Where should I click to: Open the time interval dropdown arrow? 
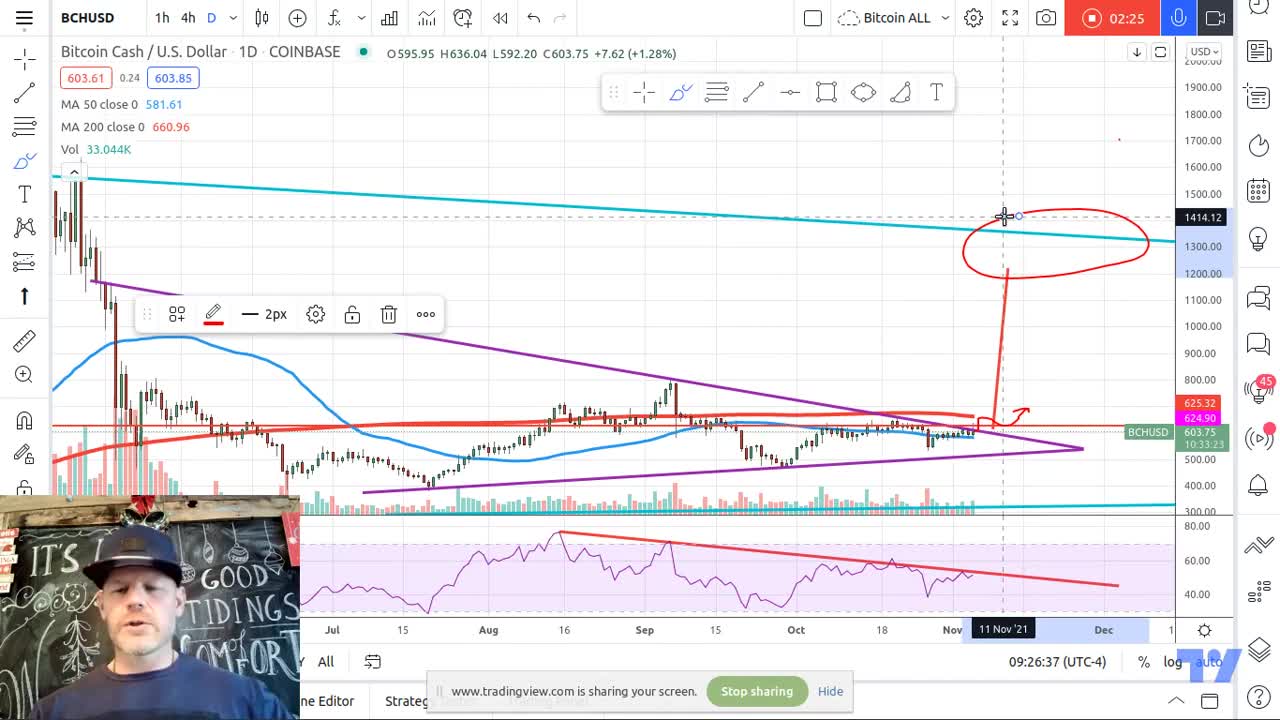(233, 18)
